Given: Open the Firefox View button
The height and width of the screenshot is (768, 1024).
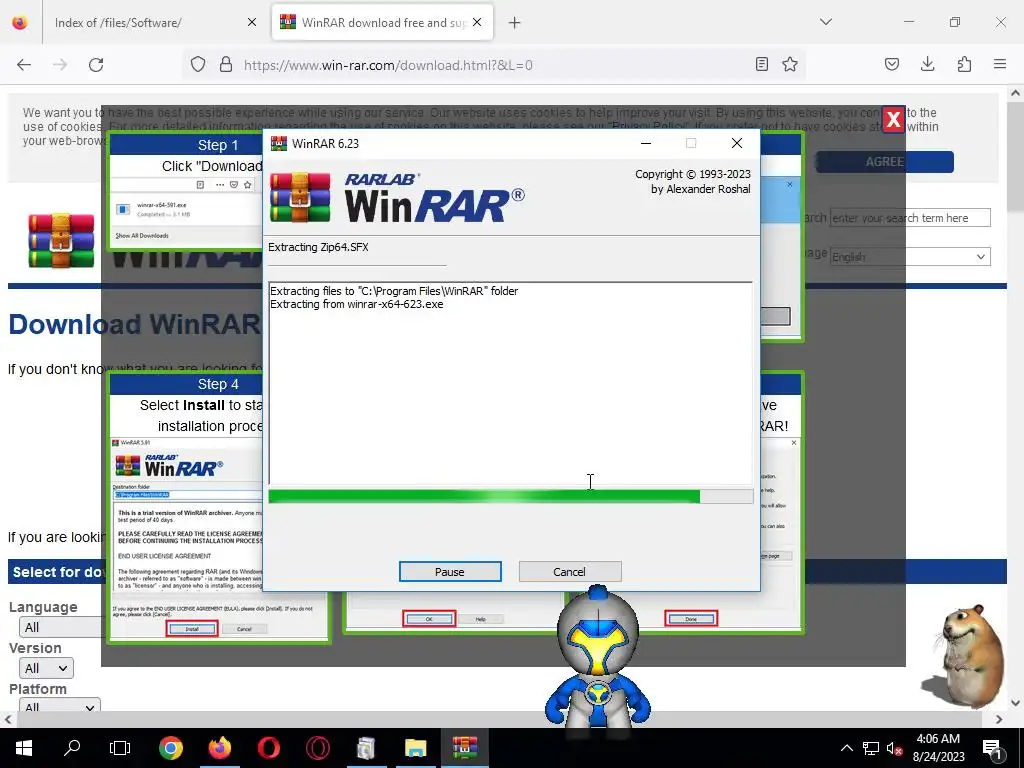Looking at the screenshot, I should (20, 23).
